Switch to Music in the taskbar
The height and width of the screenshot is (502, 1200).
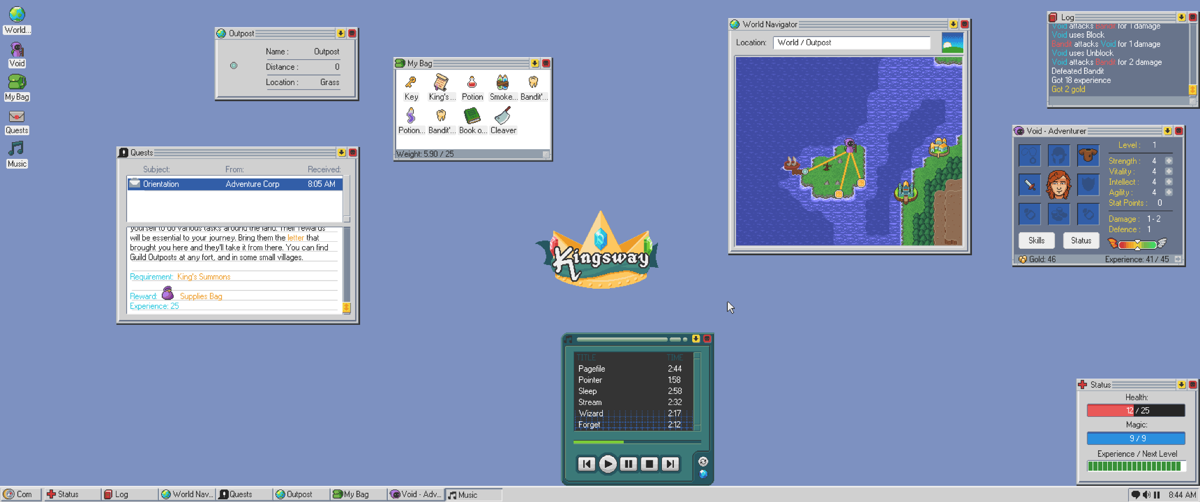click(473, 494)
